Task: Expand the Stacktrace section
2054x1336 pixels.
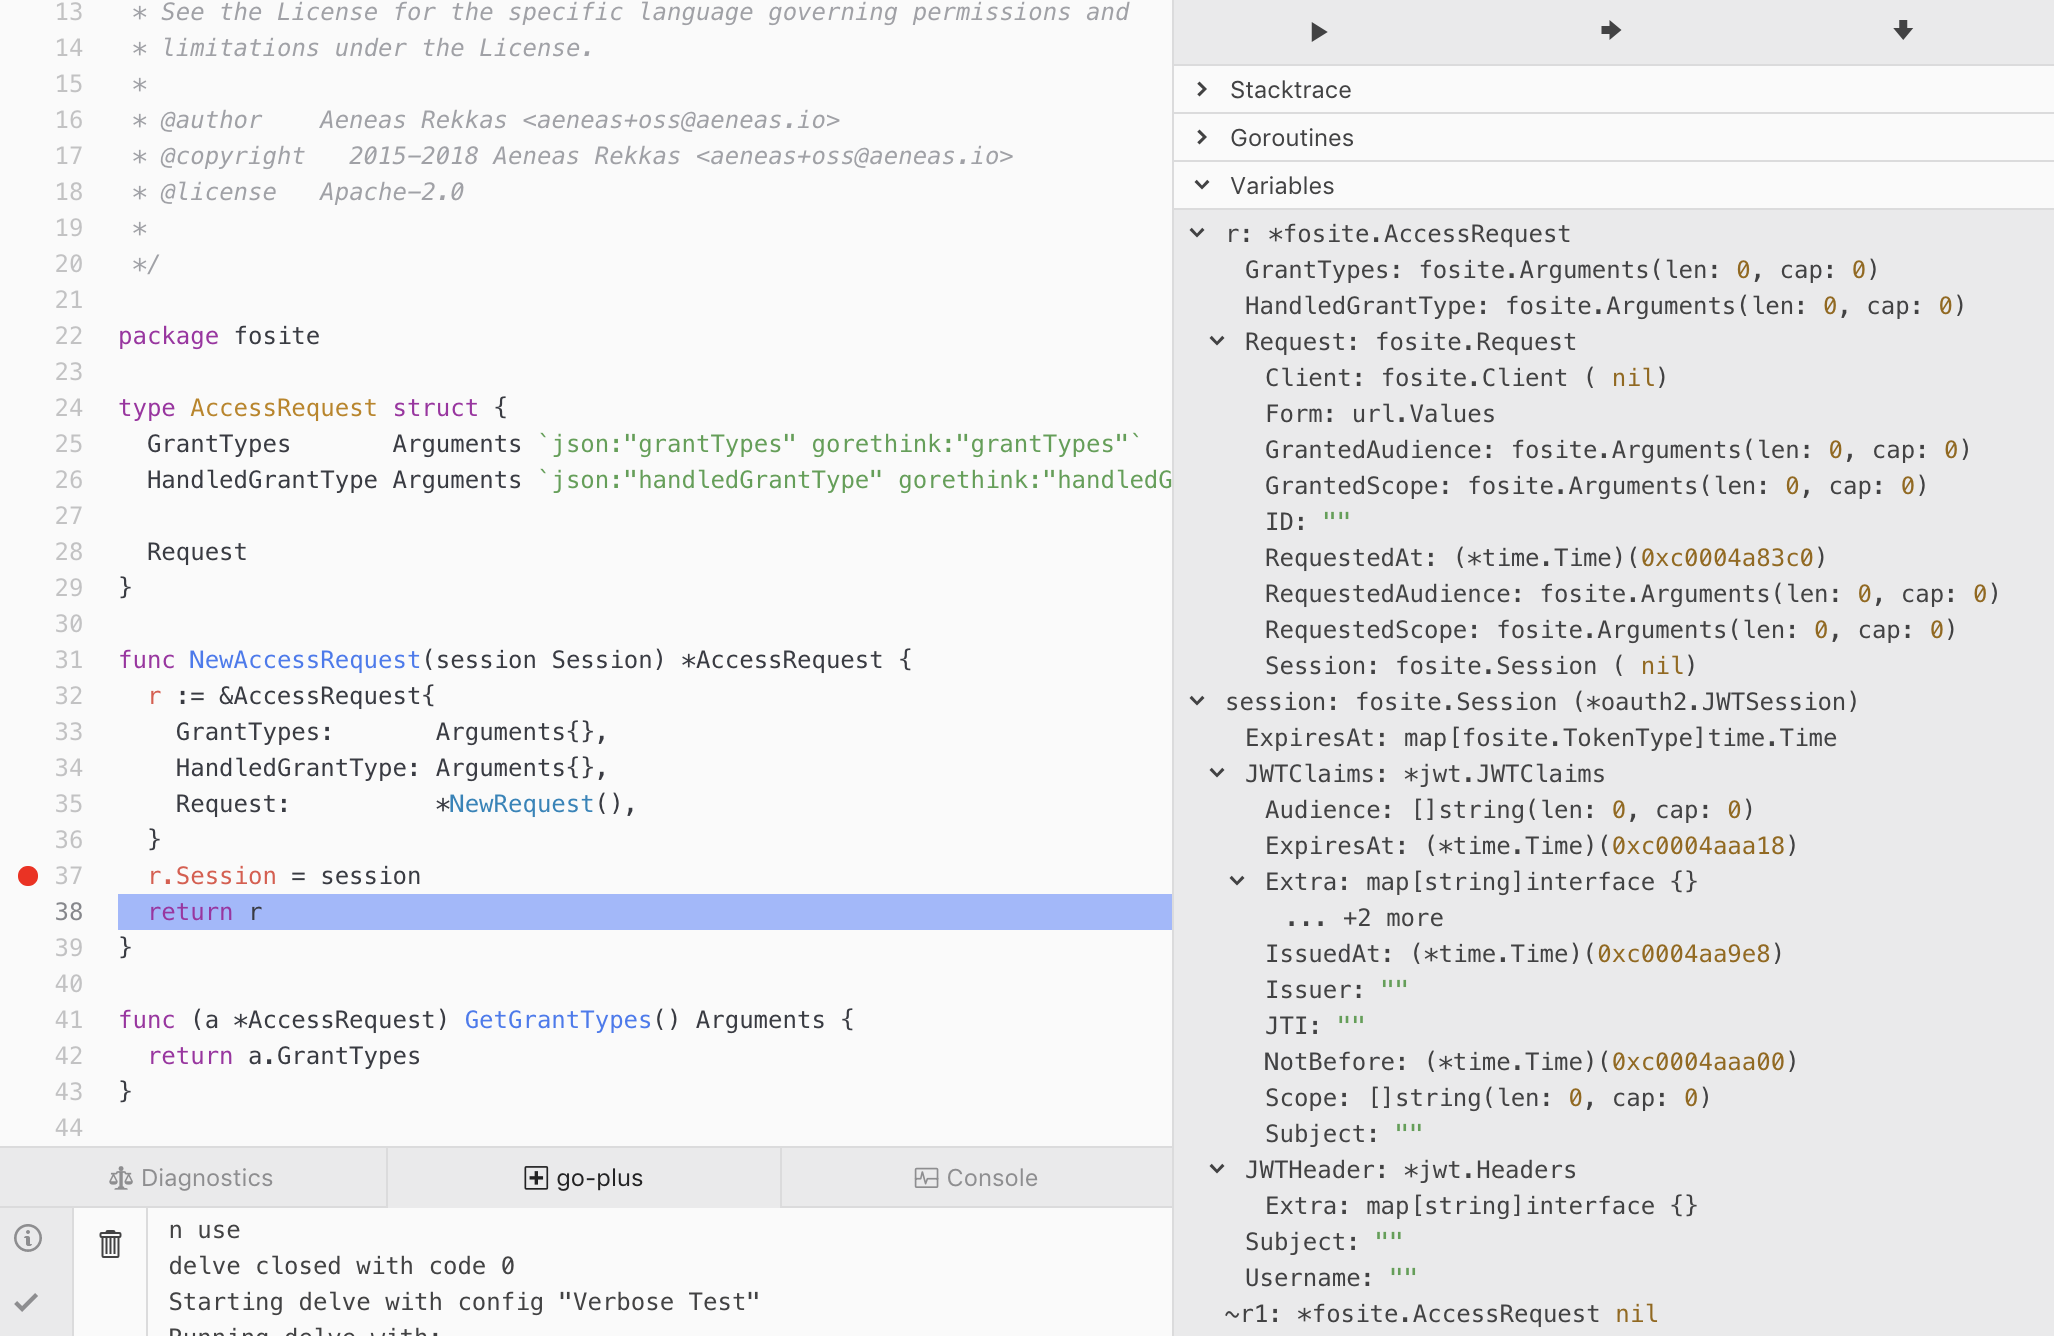Action: [1204, 89]
